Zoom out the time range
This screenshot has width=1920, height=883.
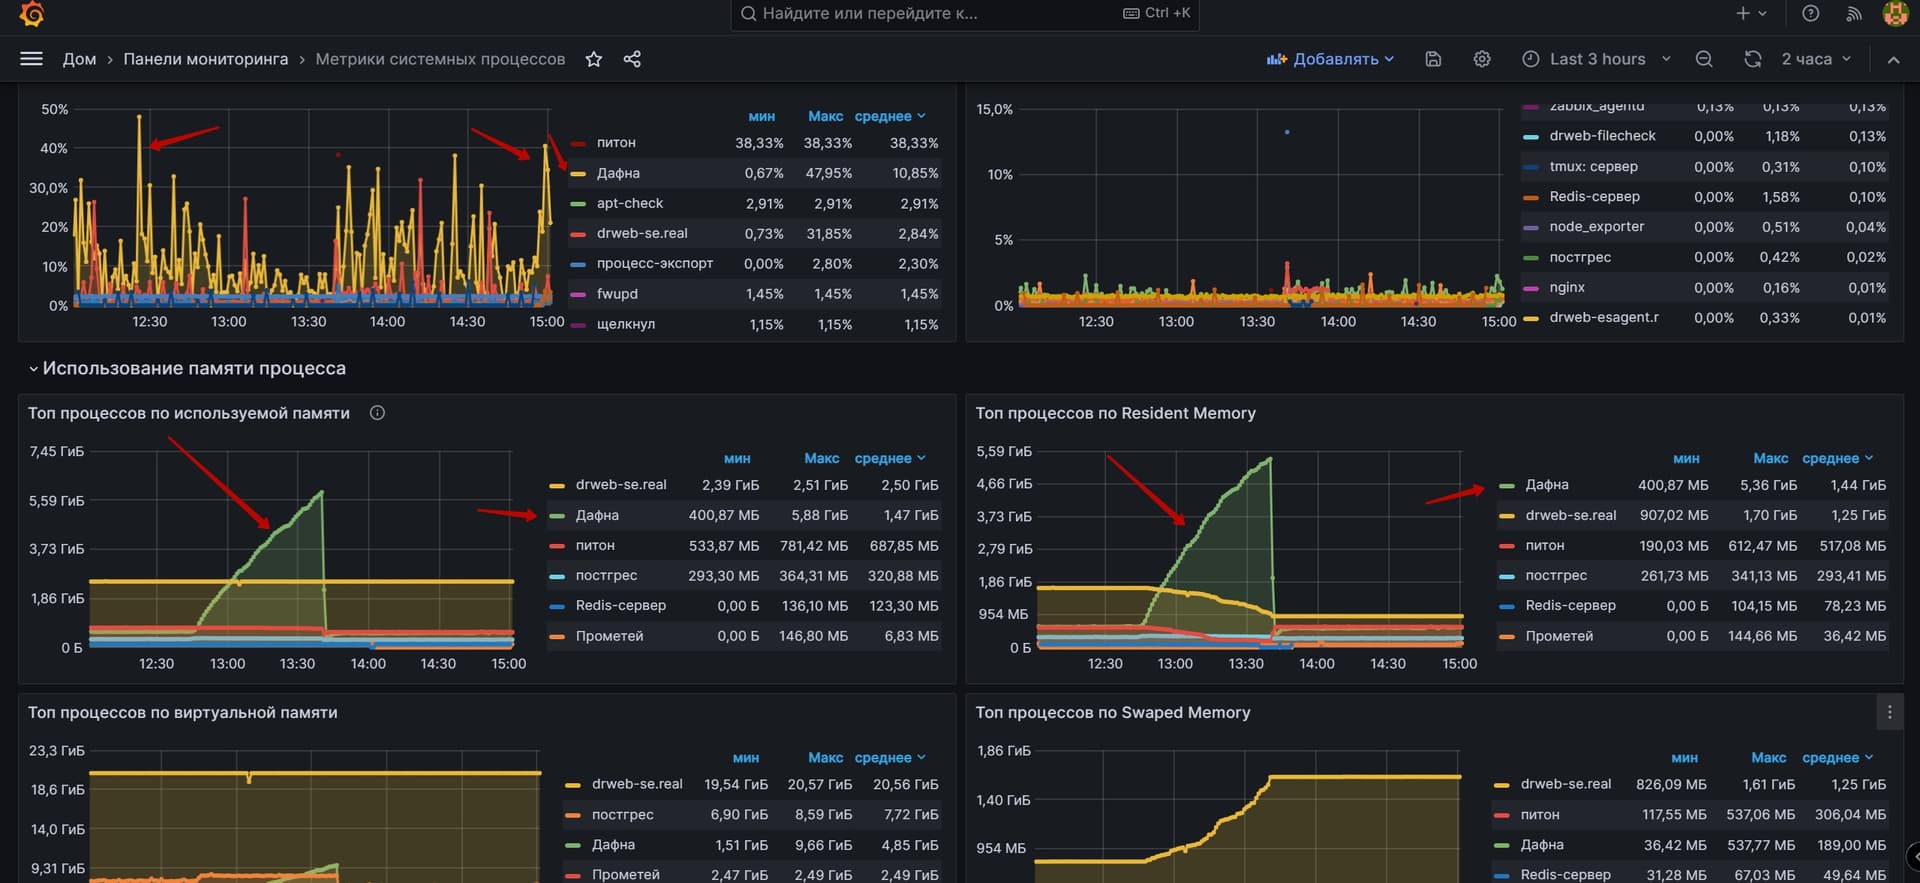[x=1704, y=59]
